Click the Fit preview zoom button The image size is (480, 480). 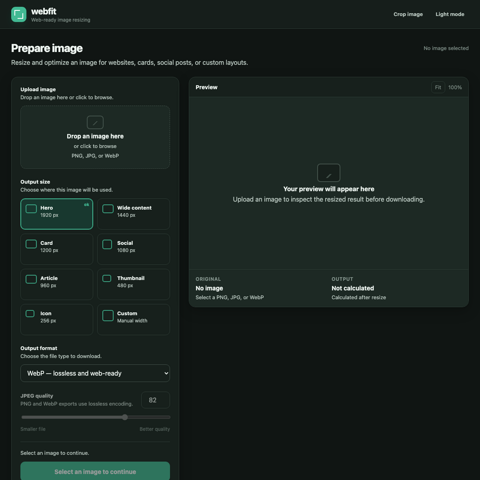point(438,87)
